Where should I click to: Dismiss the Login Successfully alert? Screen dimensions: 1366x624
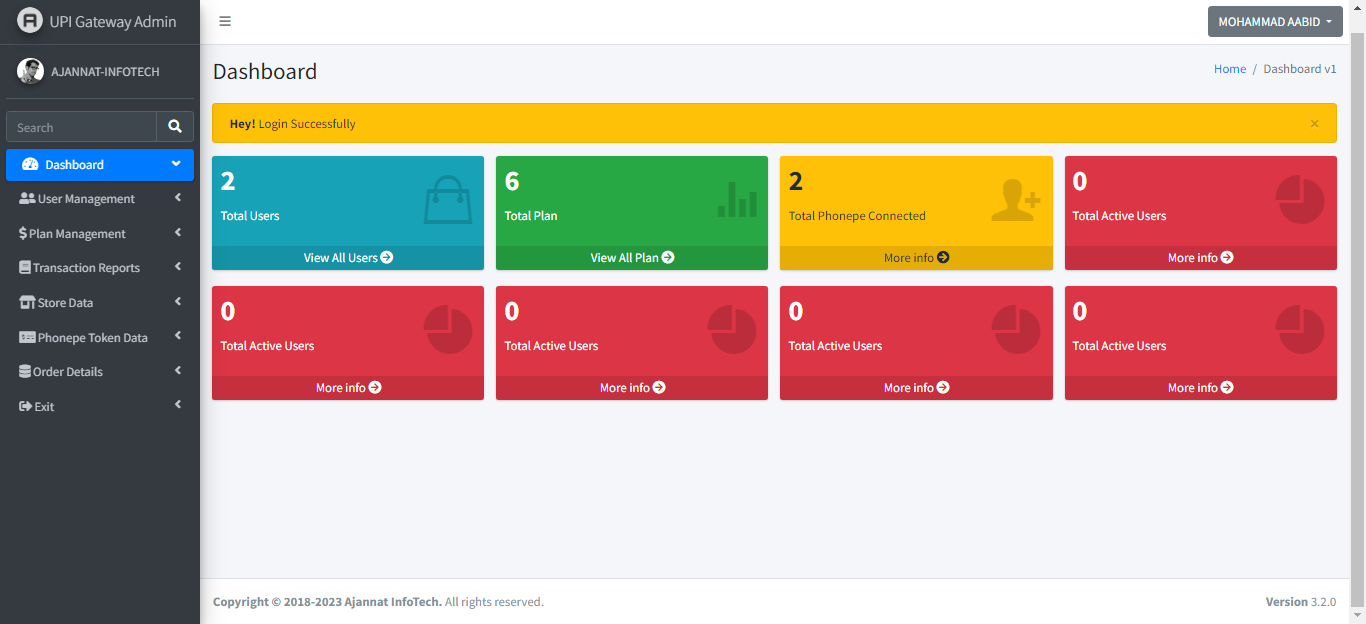click(x=1314, y=123)
